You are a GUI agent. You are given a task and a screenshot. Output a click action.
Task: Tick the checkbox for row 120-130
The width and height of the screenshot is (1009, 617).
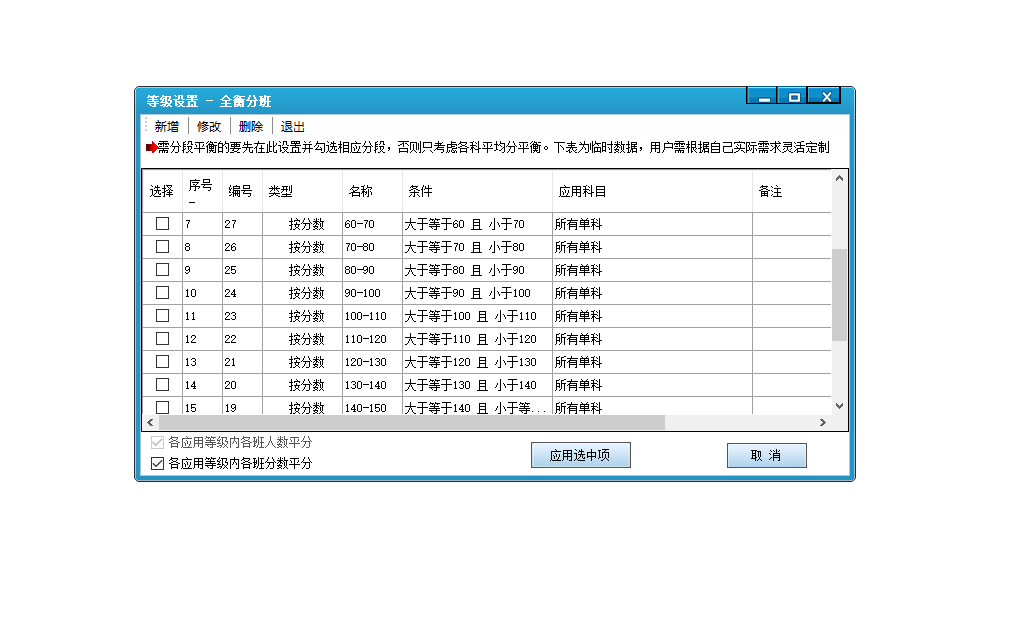click(x=162, y=362)
